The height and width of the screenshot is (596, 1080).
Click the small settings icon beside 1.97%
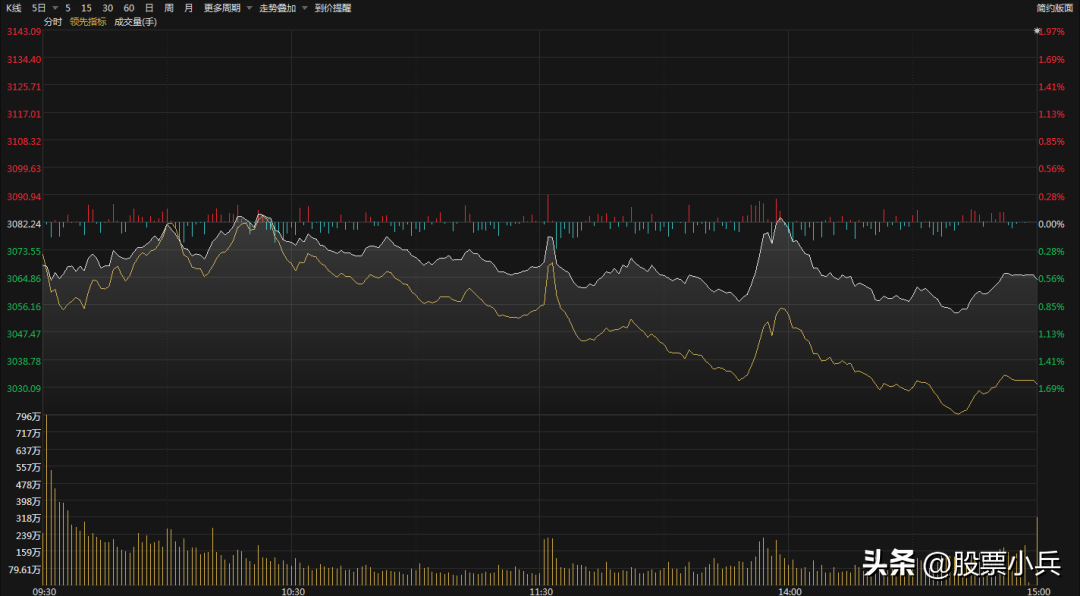(x=1036, y=31)
